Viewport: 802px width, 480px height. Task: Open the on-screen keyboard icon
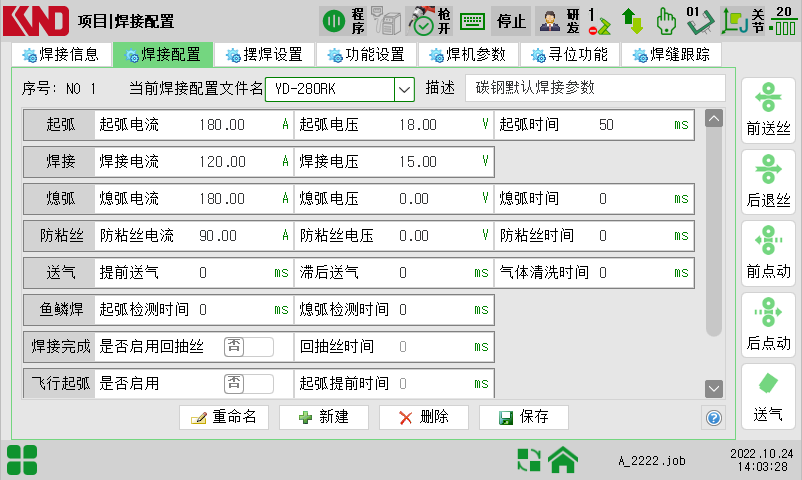coord(472,21)
